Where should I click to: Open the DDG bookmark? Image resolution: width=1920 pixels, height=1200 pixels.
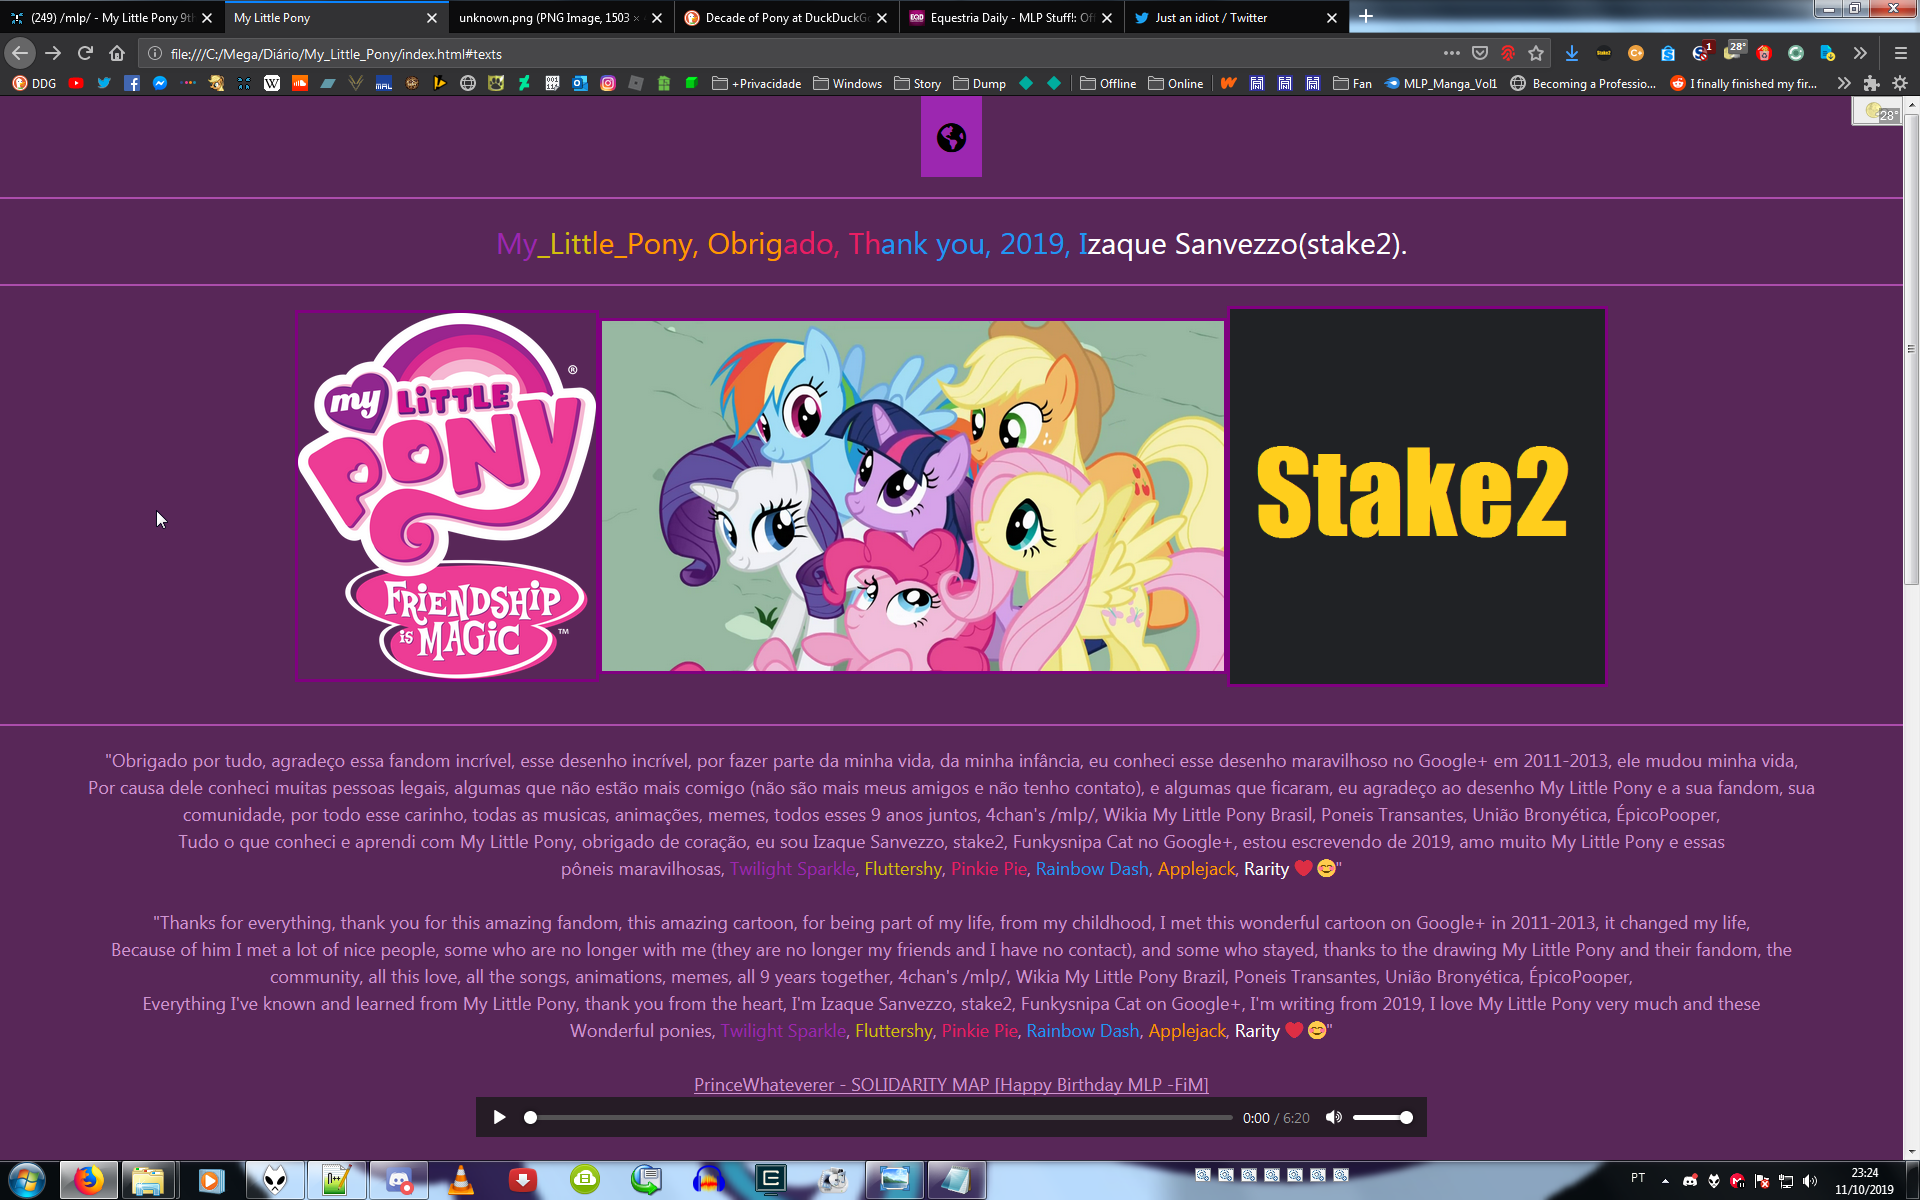coord(34,83)
